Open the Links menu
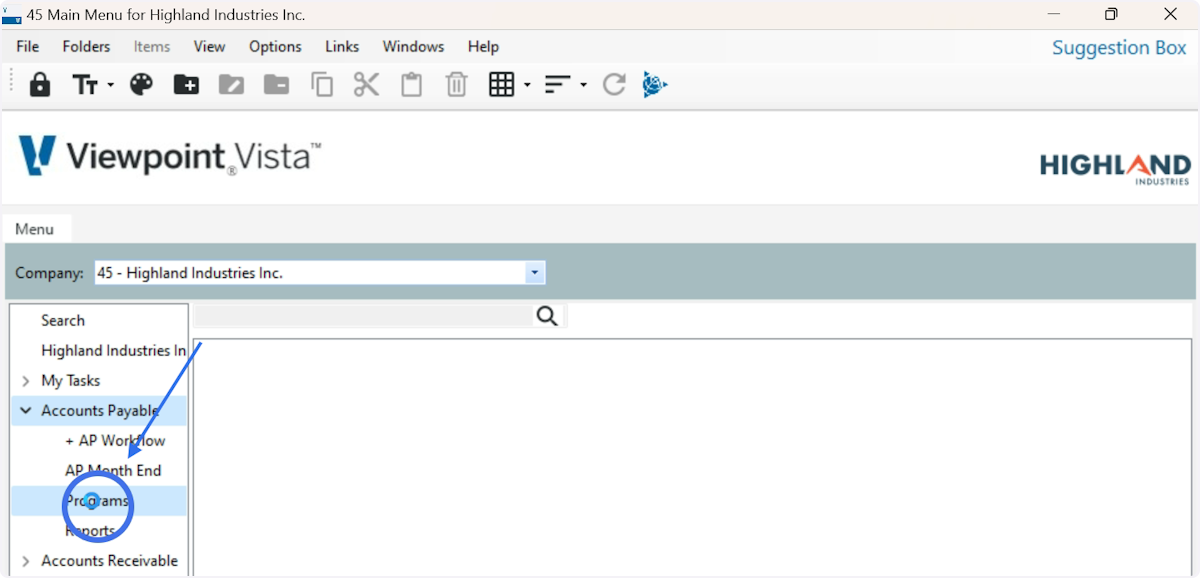Image resolution: width=1200 pixels, height=578 pixels. click(342, 47)
